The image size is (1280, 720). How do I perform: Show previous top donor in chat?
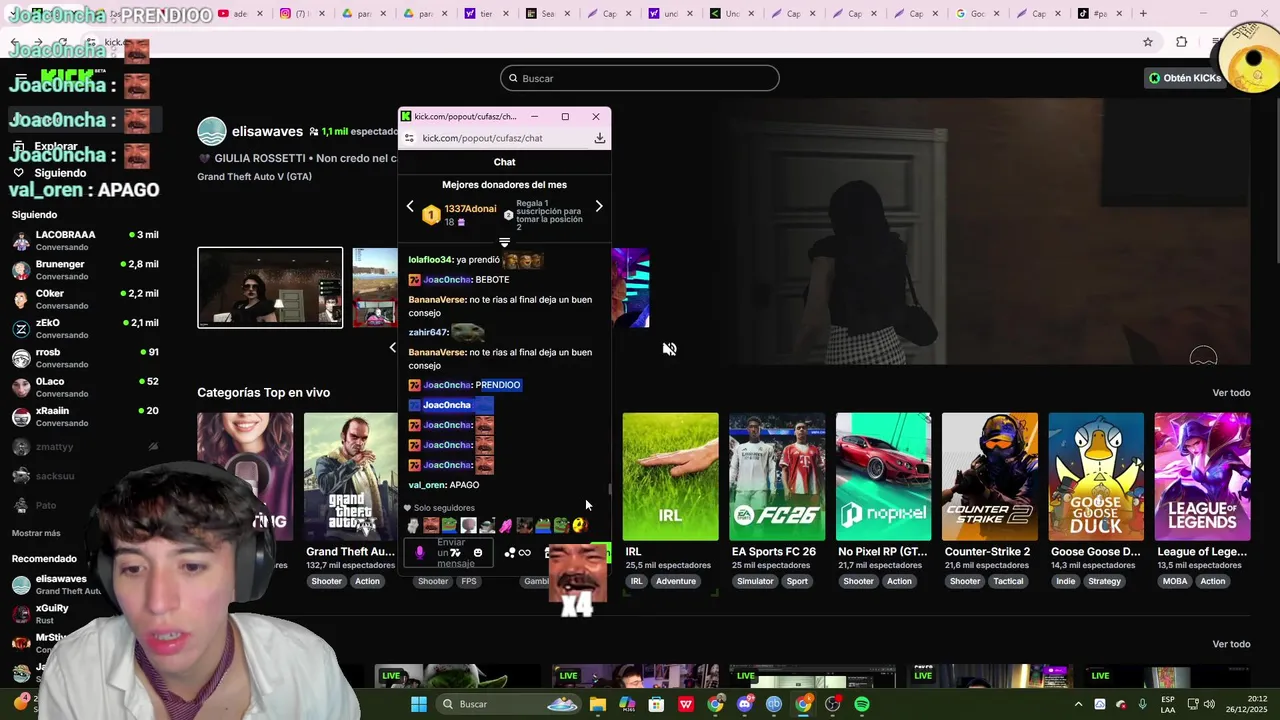pos(409,206)
